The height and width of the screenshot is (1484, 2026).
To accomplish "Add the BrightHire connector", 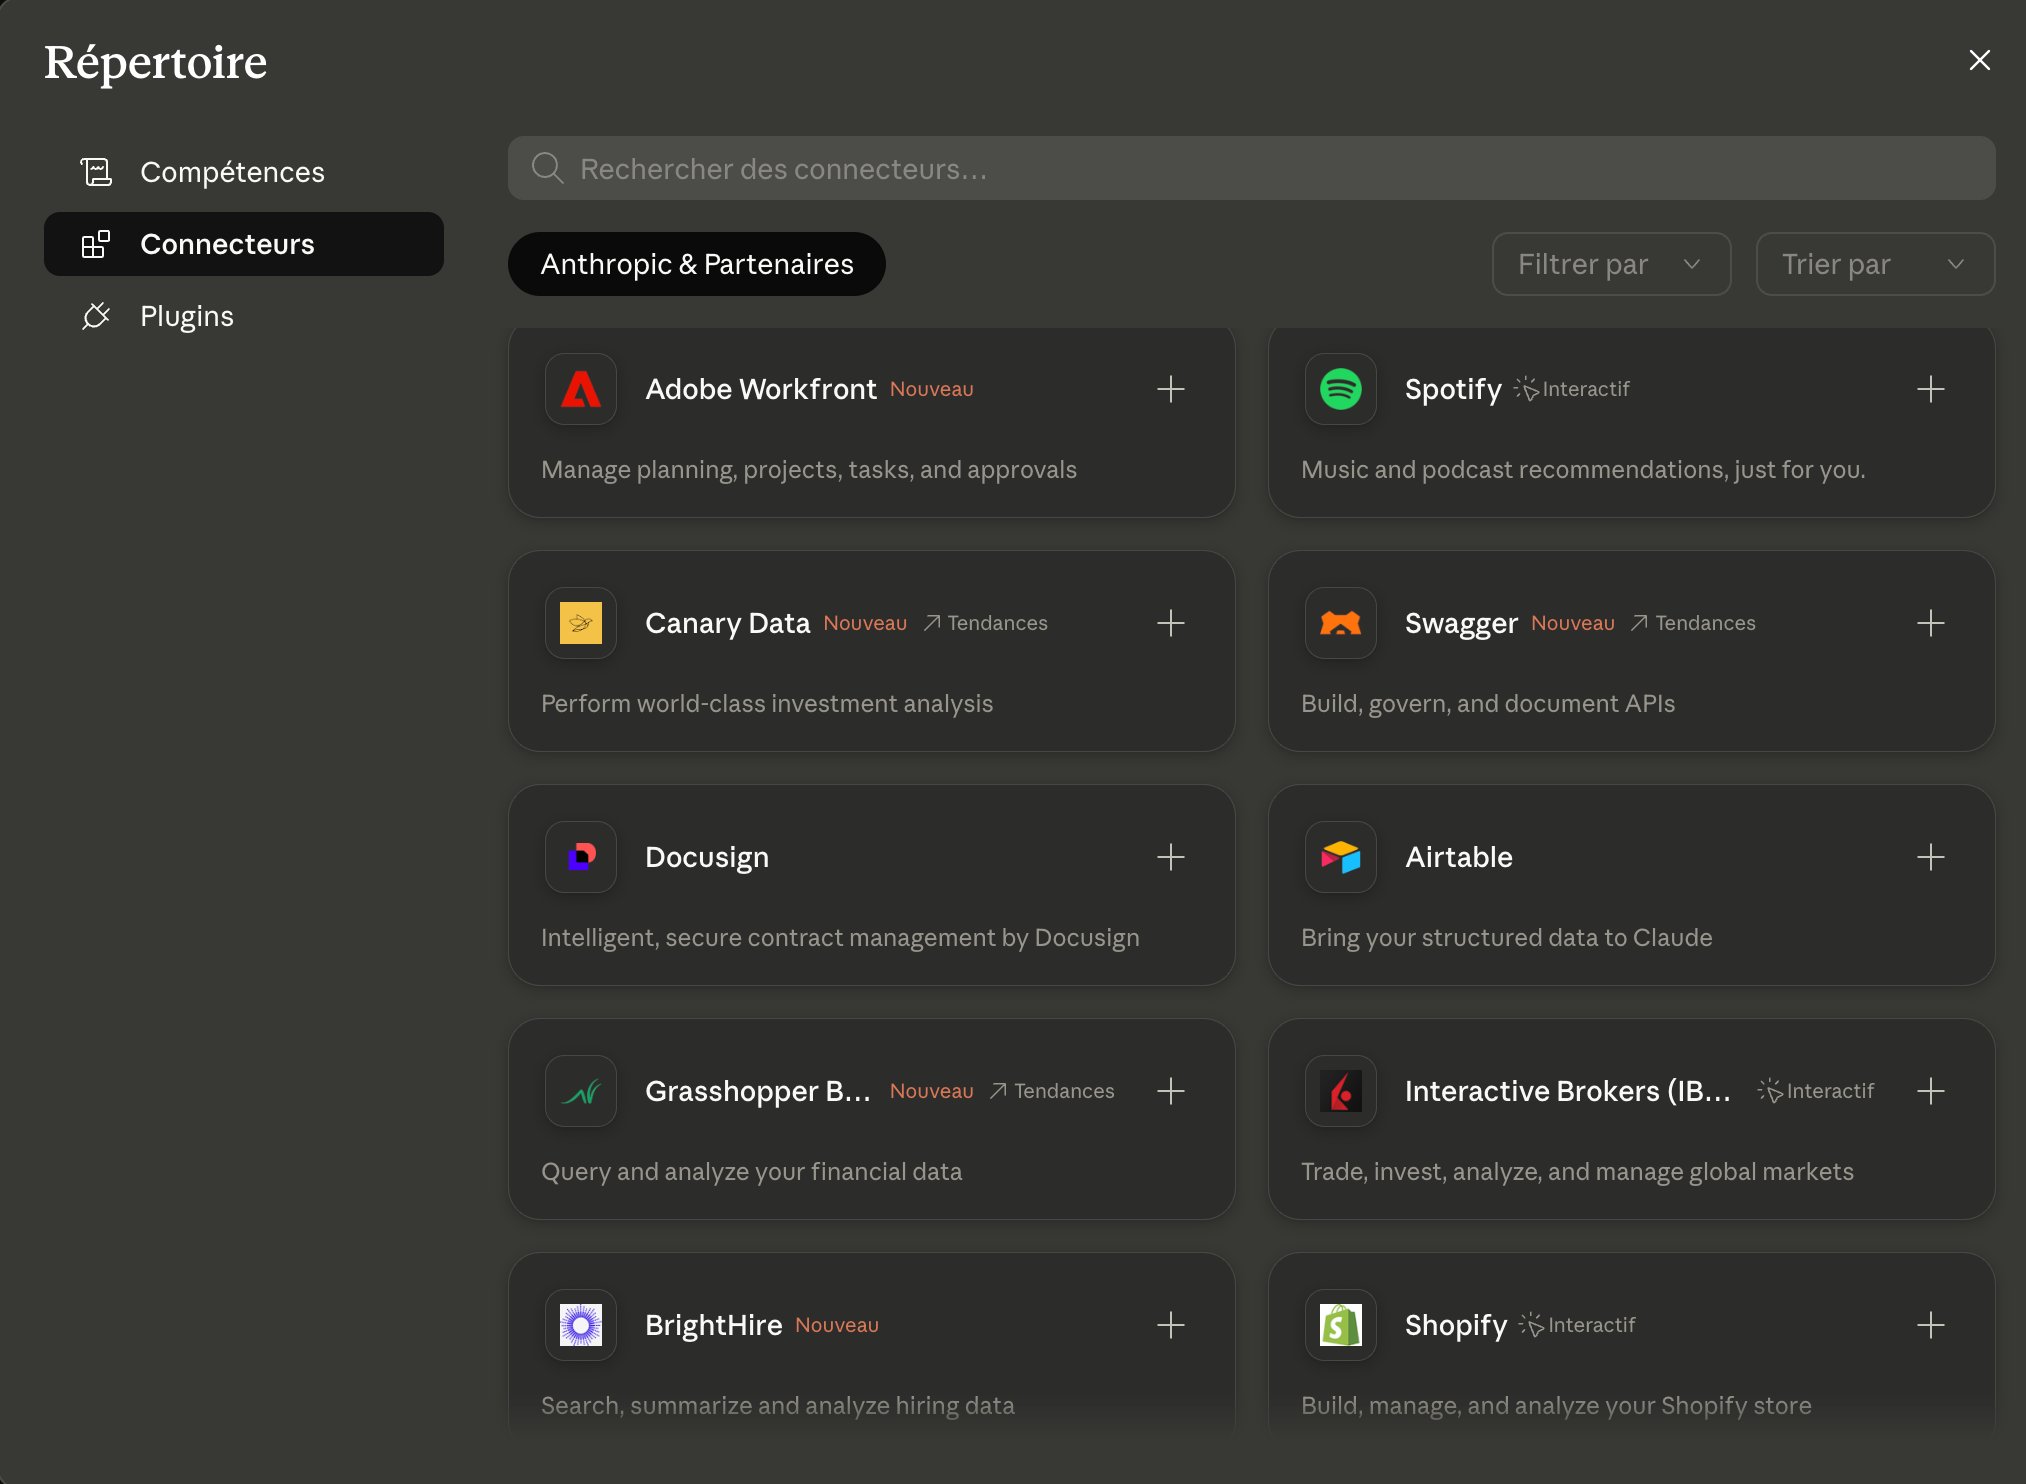I will click(x=1171, y=1325).
